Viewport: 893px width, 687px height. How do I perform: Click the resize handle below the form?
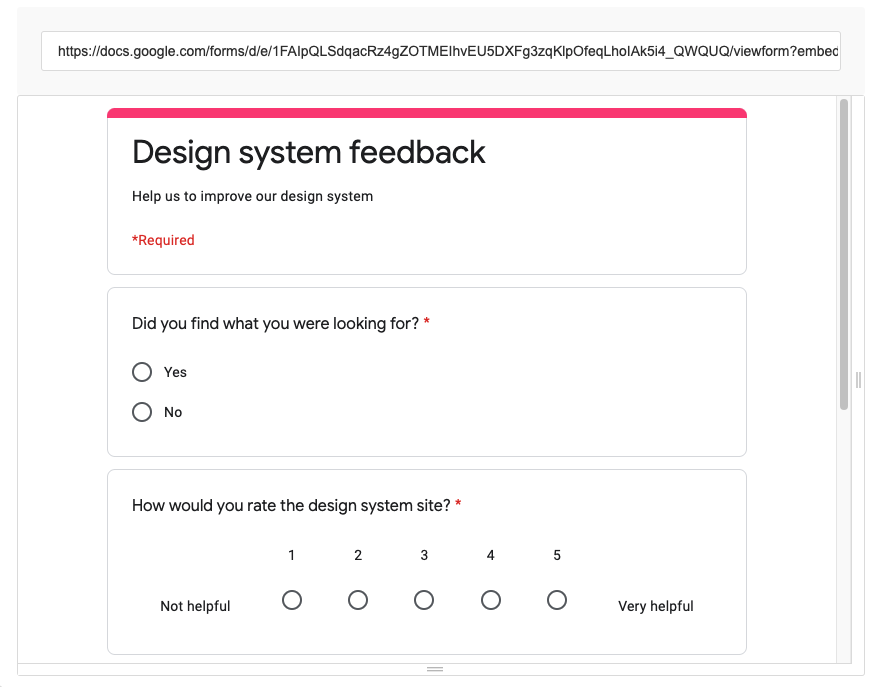point(436,668)
